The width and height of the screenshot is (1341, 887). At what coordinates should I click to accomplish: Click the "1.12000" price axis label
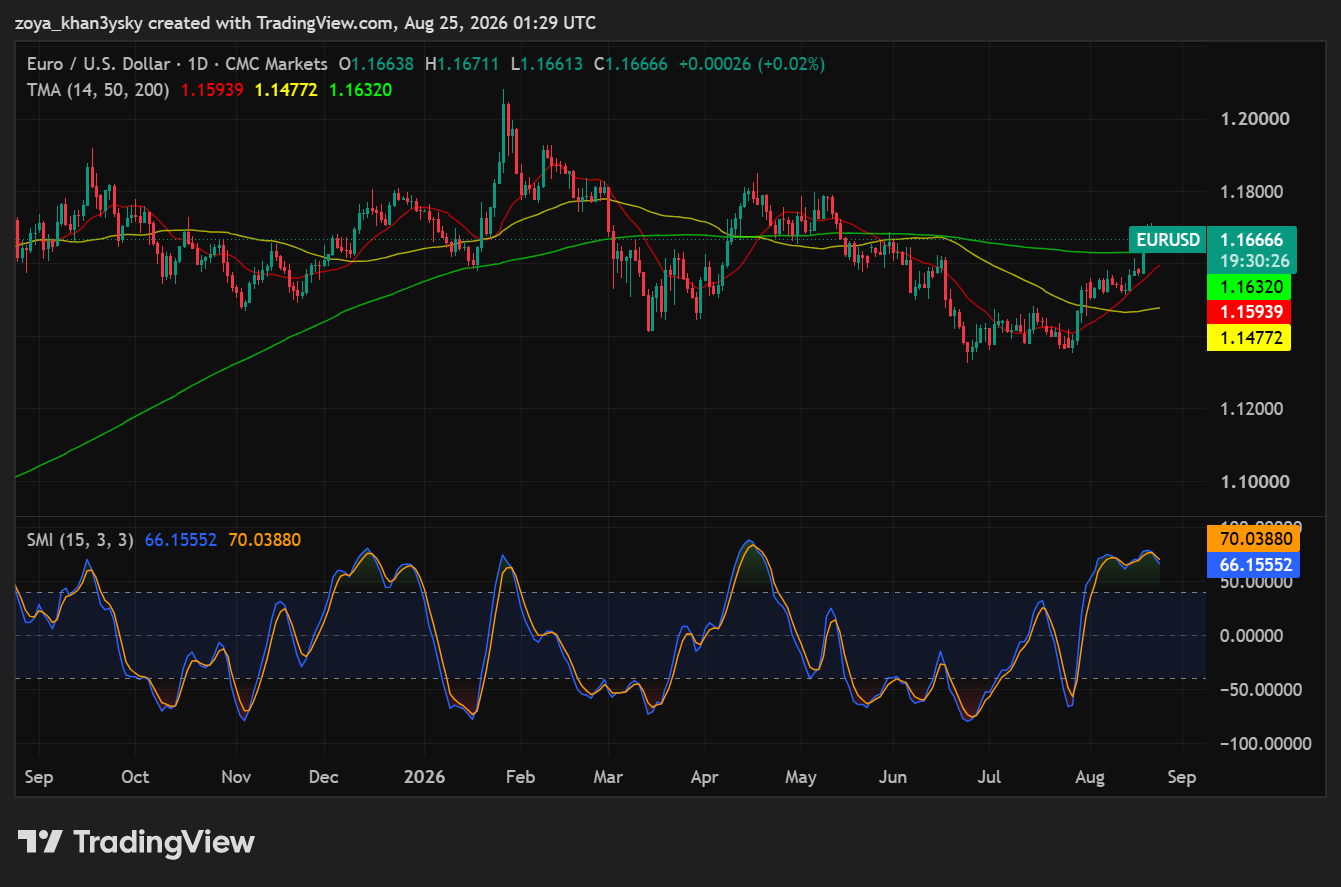tap(1254, 409)
